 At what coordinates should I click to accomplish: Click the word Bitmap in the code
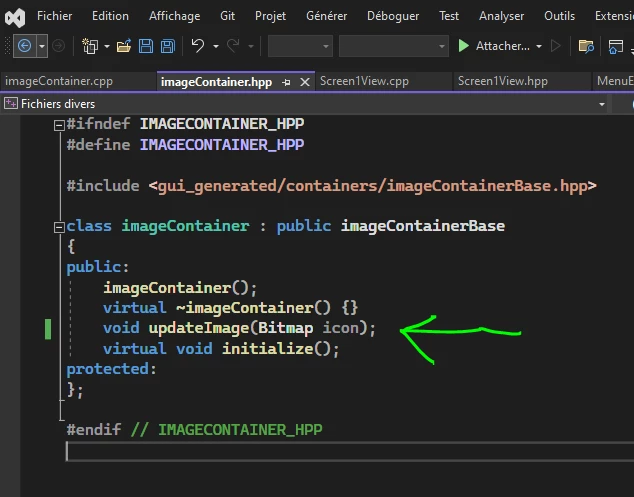click(285, 328)
